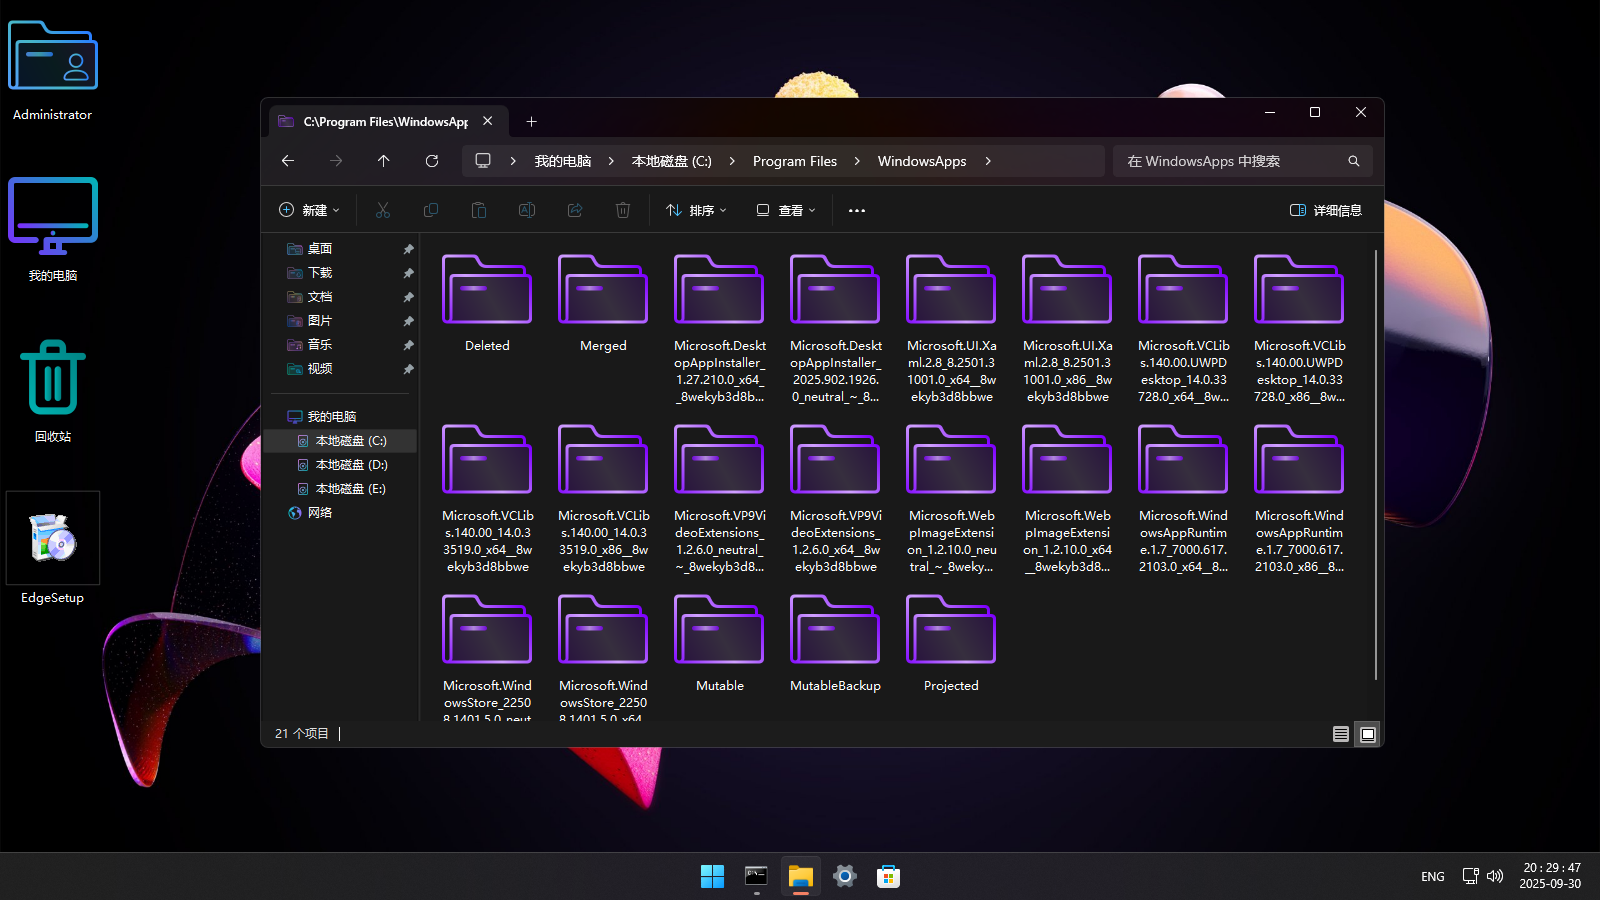This screenshot has height=900, width=1600.
Task: Select Administrator desktop folder icon
Action: (x=53, y=70)
